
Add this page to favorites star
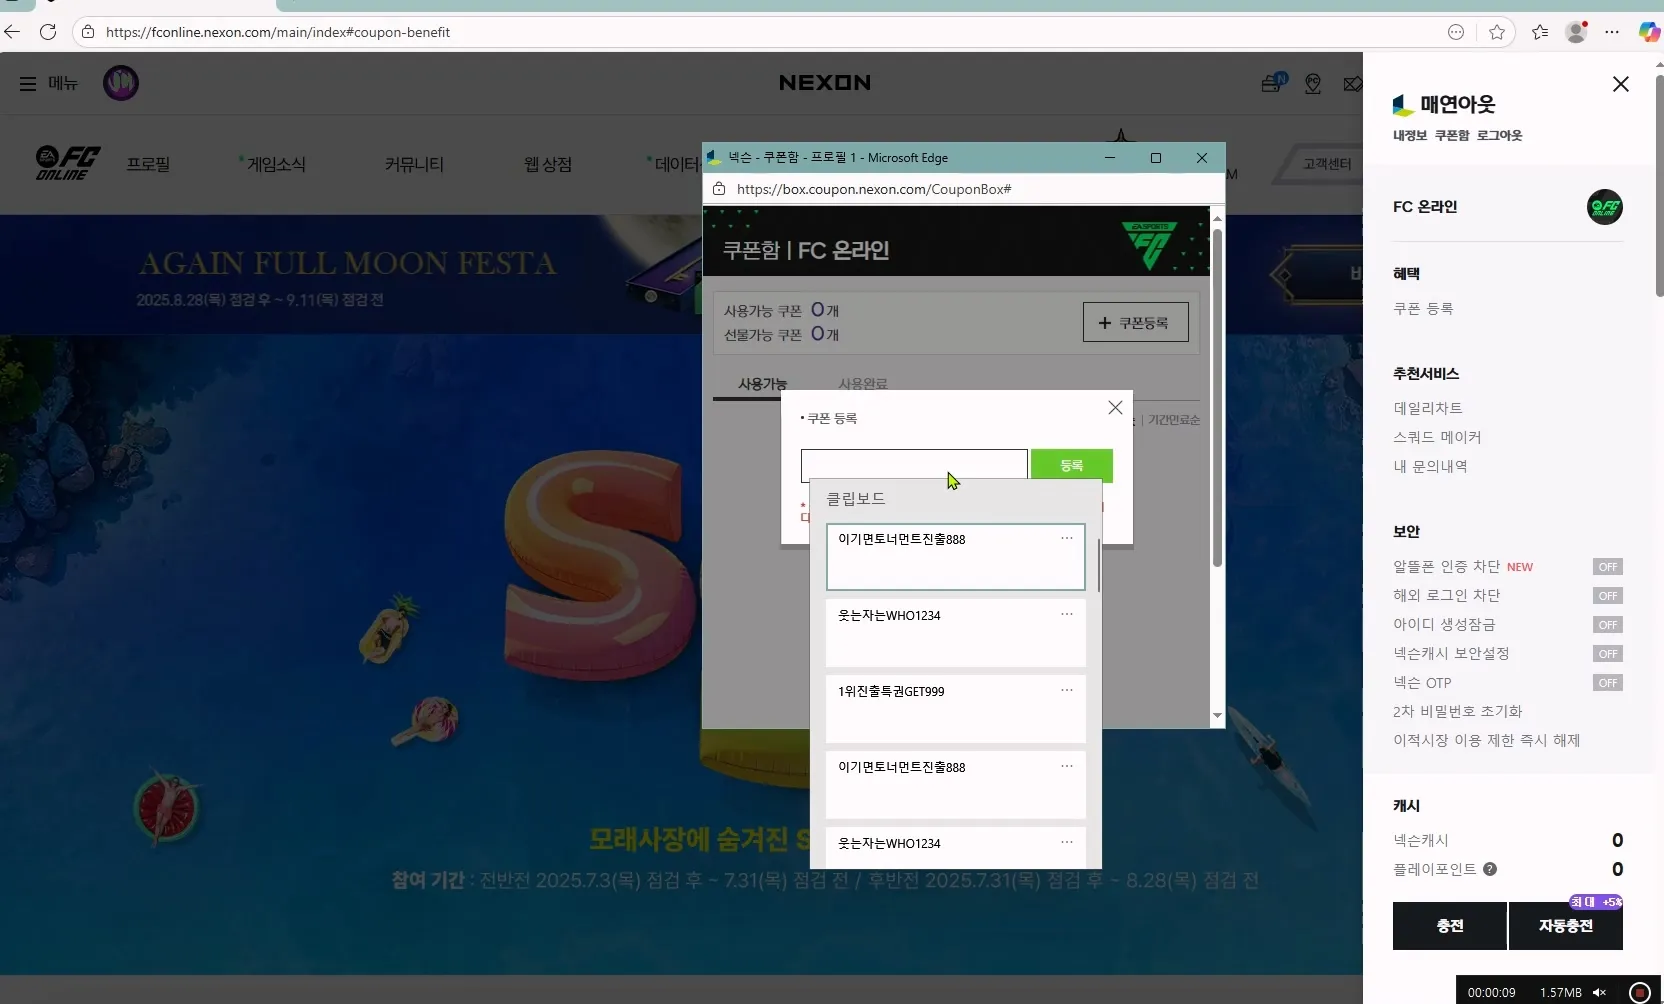[1497, 32]
